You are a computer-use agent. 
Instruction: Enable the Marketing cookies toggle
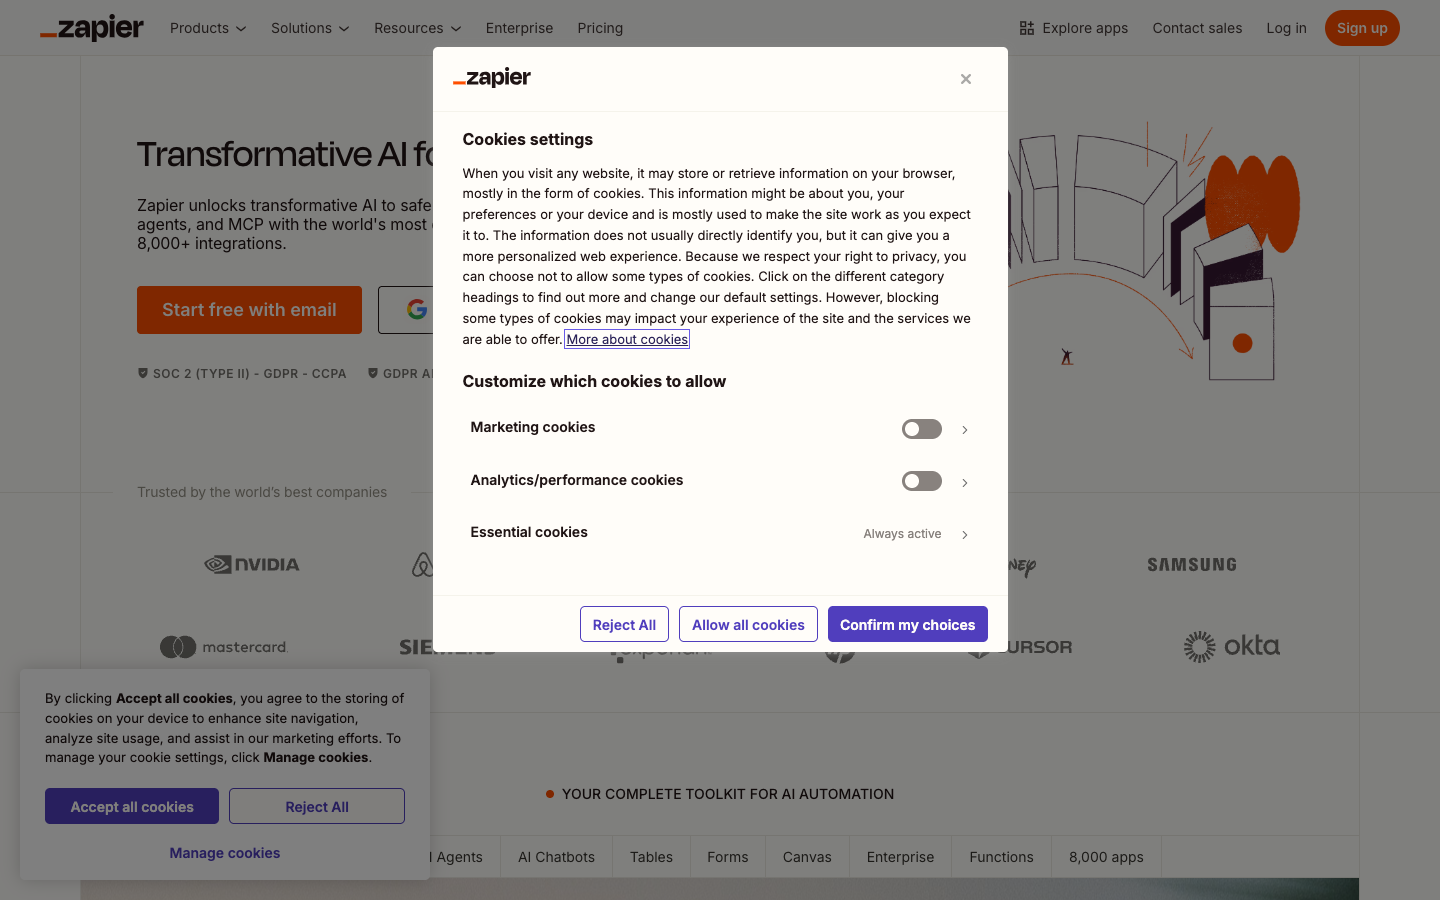click(921, 428)
